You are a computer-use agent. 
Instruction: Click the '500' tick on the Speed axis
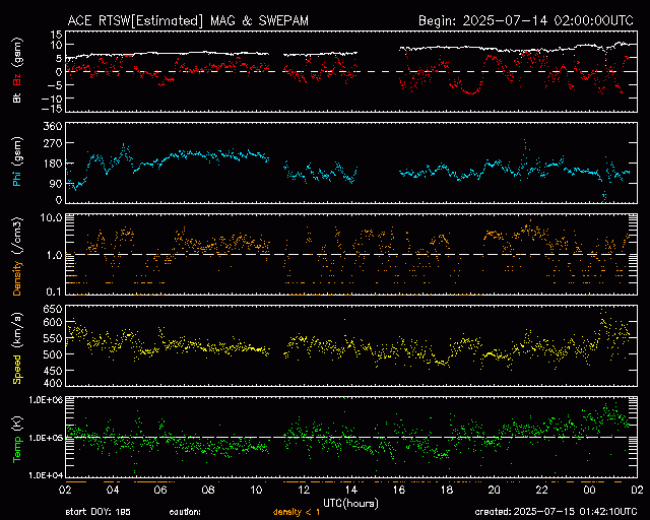[53, 355]
